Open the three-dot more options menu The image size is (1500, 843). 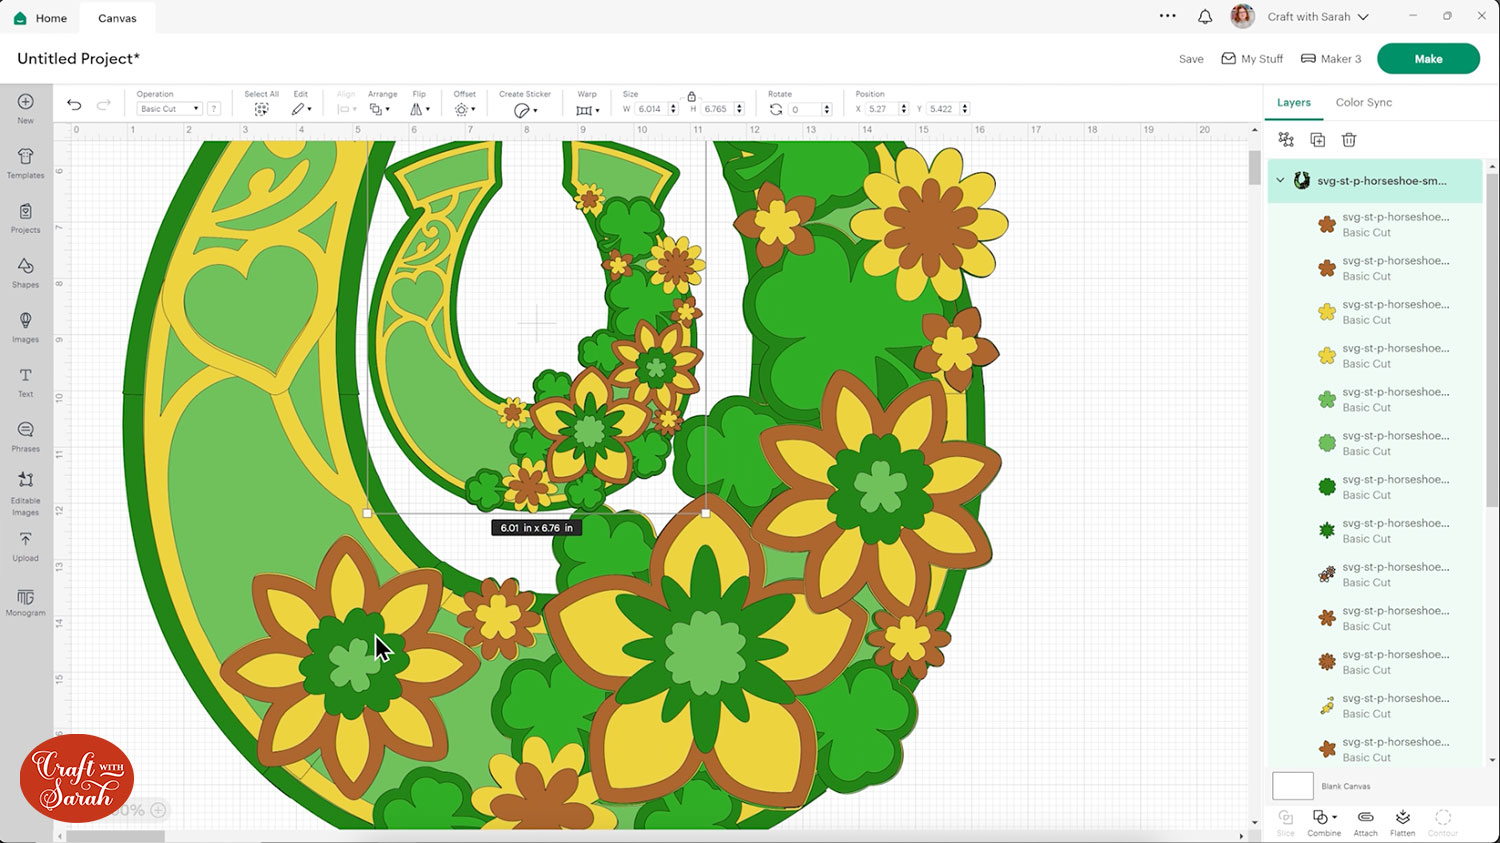tap(1167, 16)
